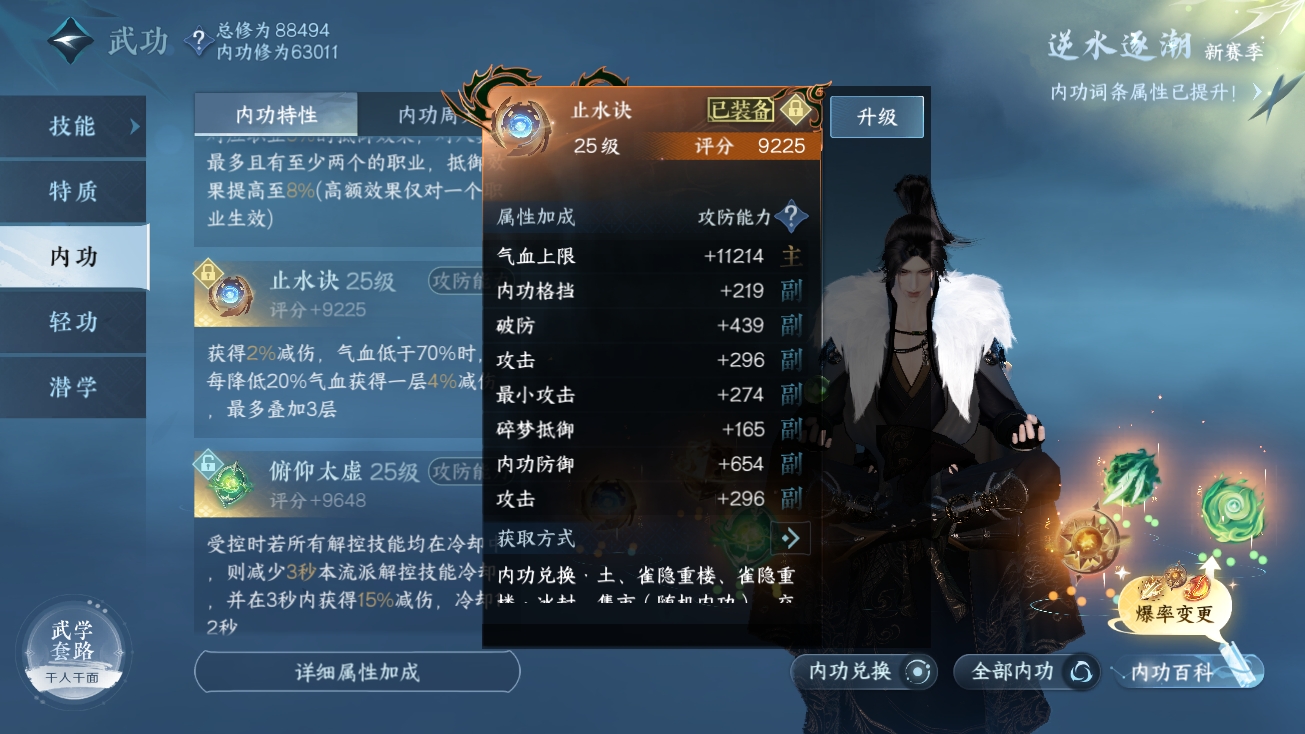
Task: Toggle the lock icon on 止水诀 popup header
Action: click(796, 107)
